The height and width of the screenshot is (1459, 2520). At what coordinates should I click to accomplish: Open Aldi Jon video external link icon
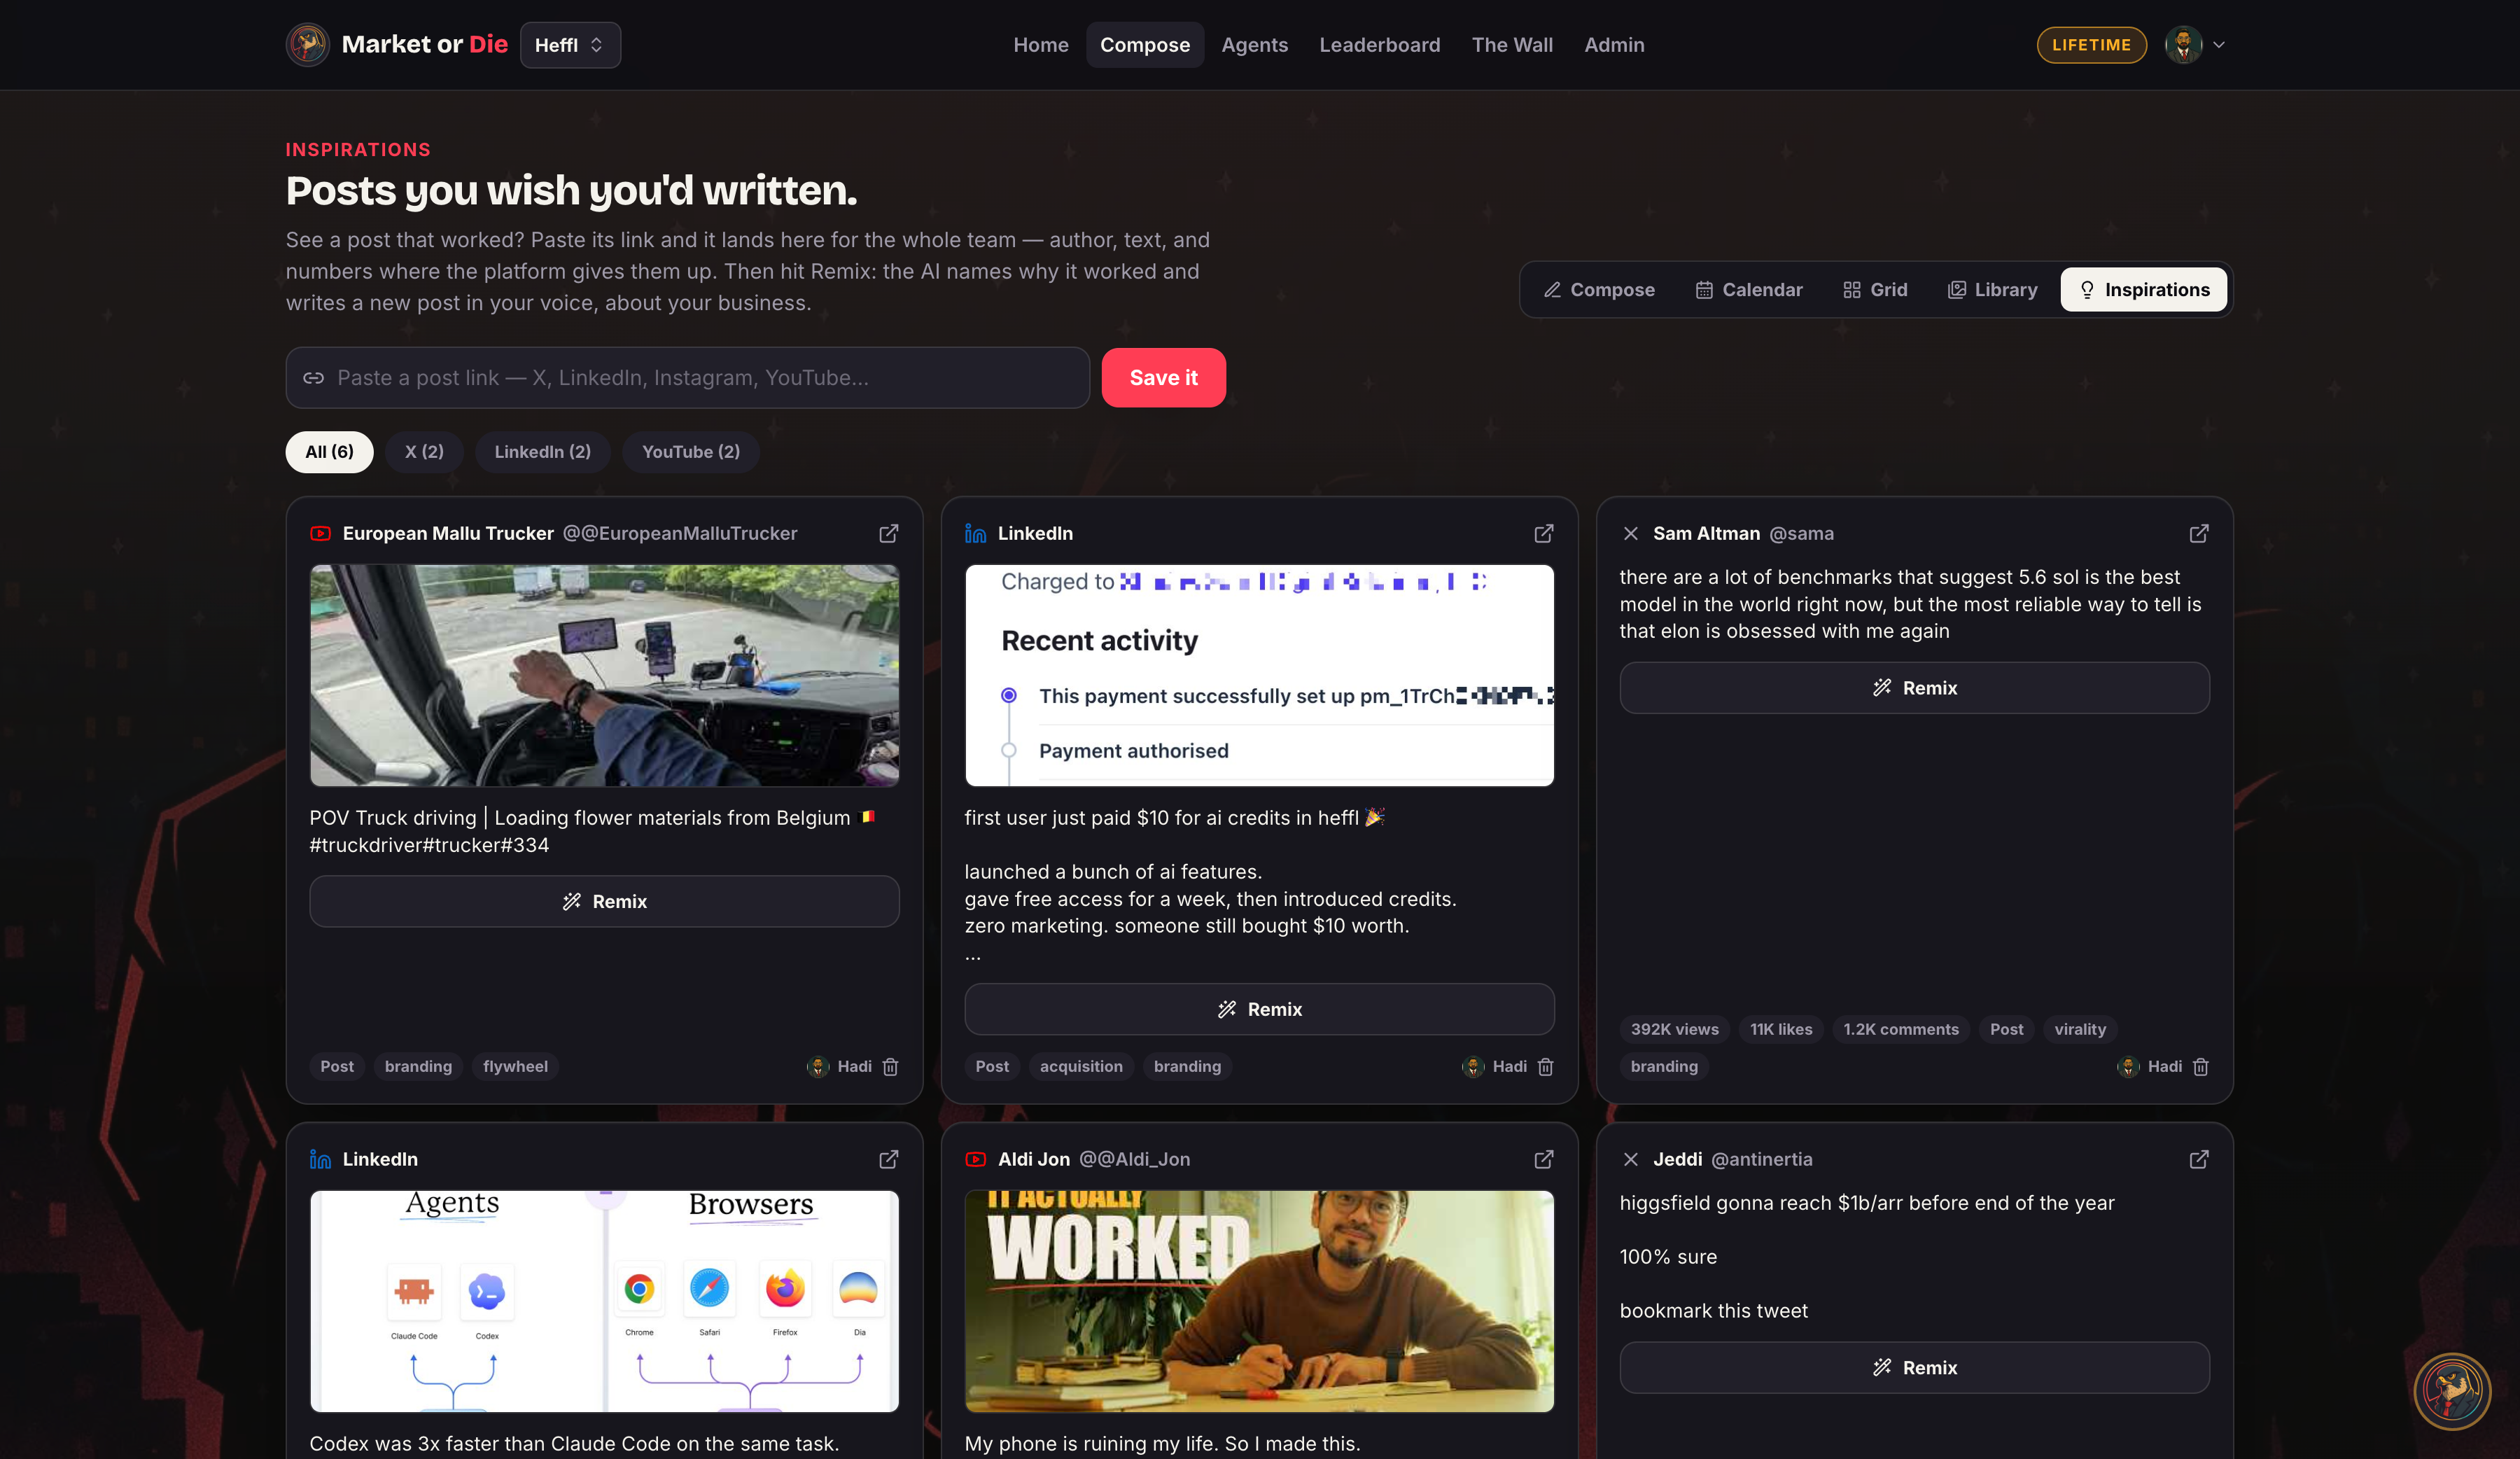[1543, 1160]
